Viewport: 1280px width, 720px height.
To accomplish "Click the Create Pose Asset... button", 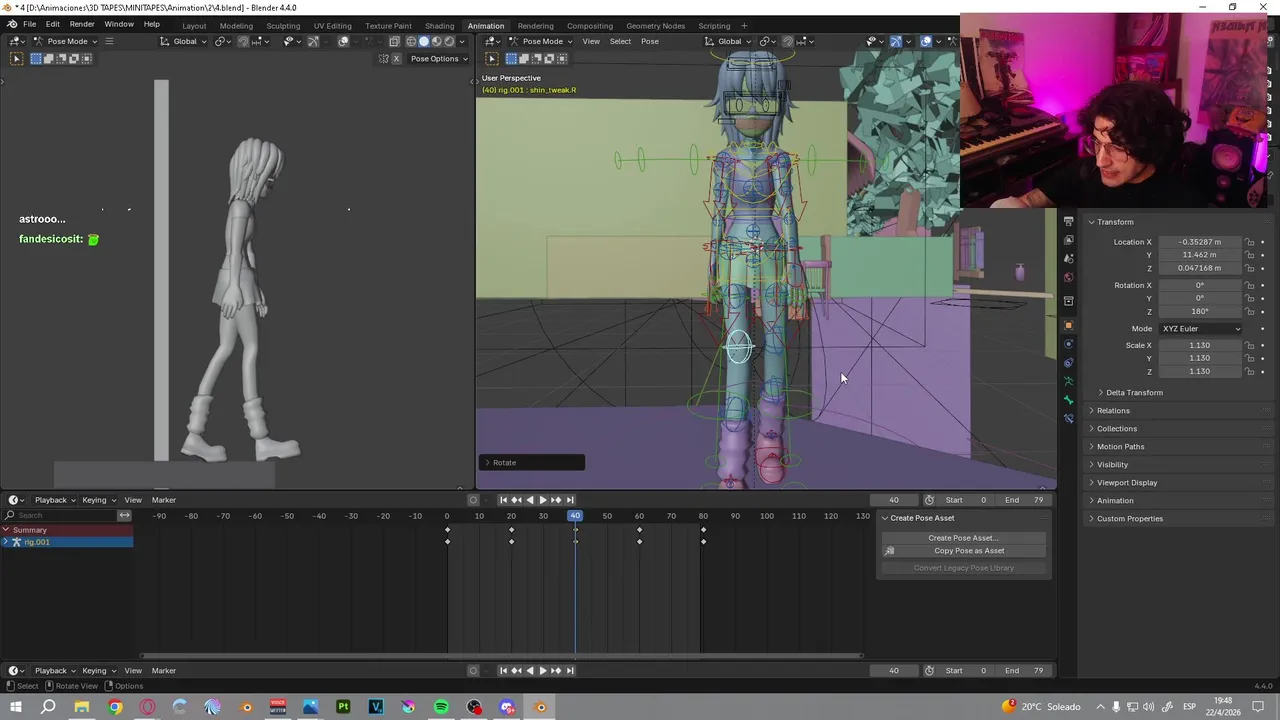I will 963,538.
